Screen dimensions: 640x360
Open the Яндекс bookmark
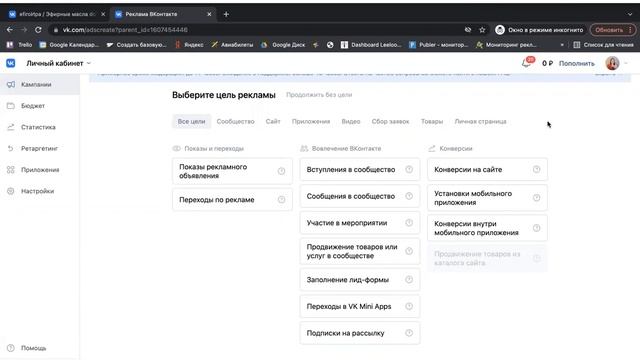click(x=189, y=45)
